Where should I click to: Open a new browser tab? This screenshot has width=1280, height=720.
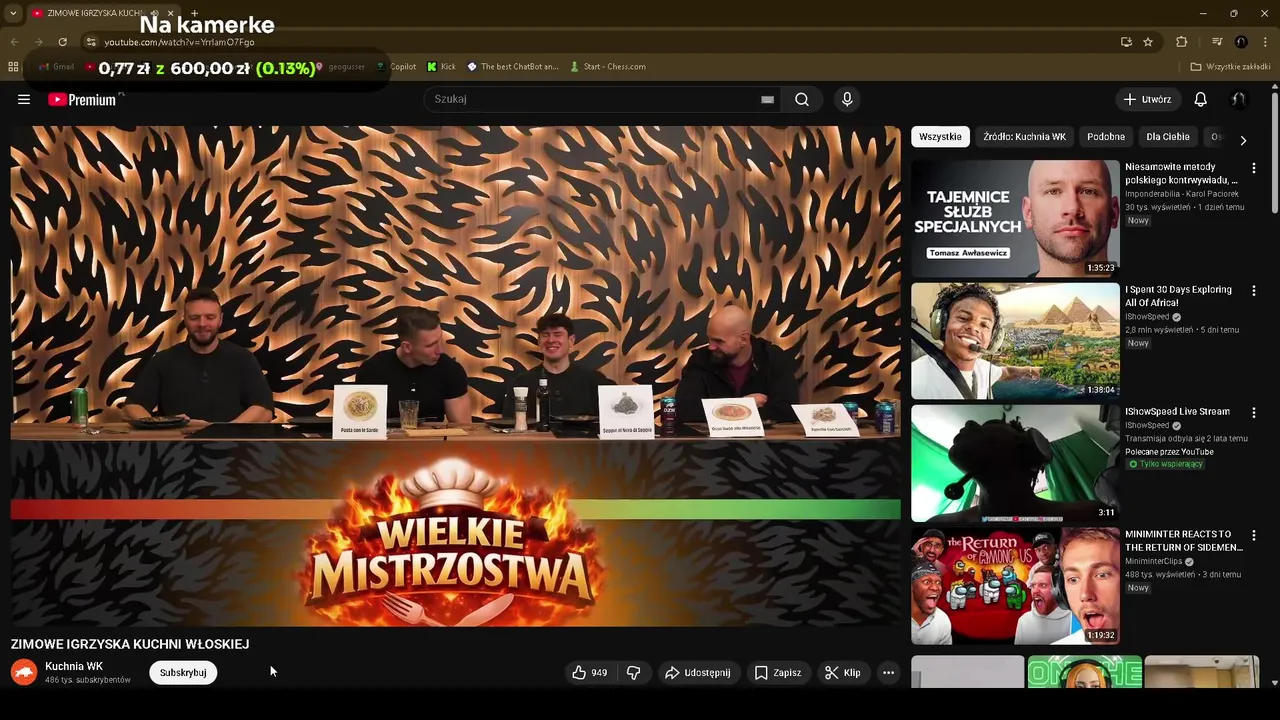(194, 13)
